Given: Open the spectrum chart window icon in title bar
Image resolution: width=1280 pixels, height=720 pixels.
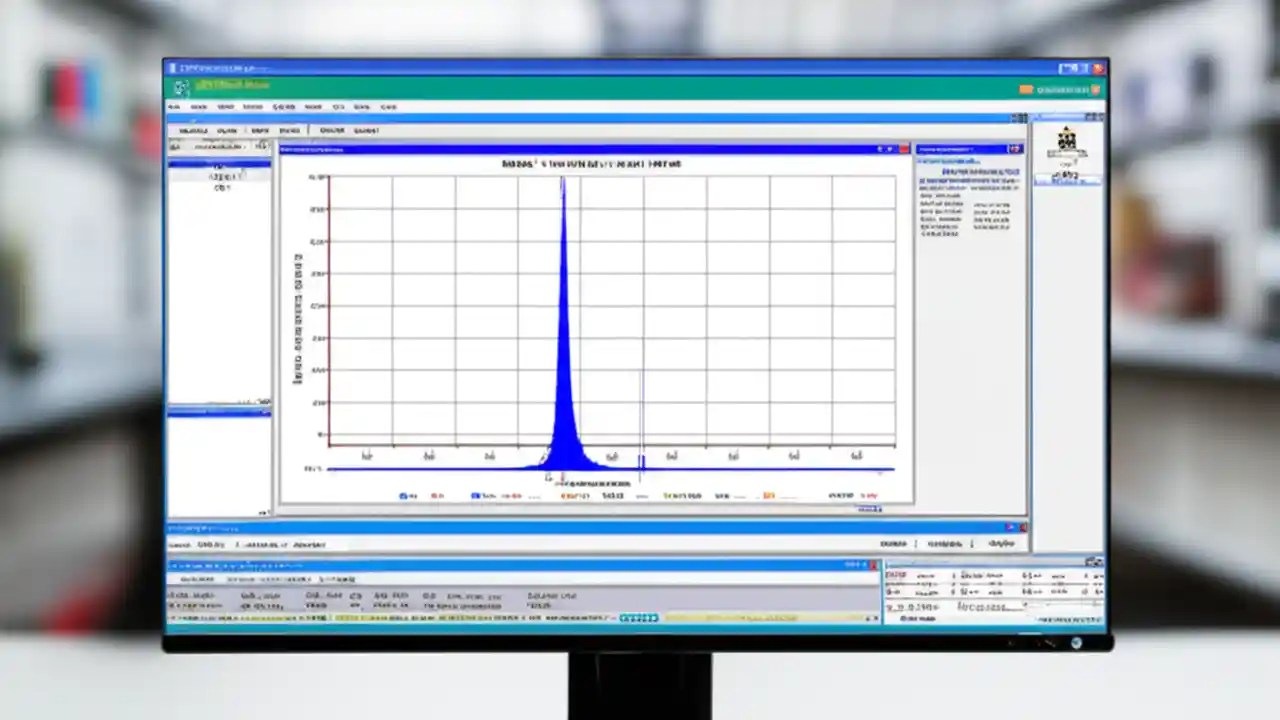Looking at the screenshot, I should (x=286, y=150).
